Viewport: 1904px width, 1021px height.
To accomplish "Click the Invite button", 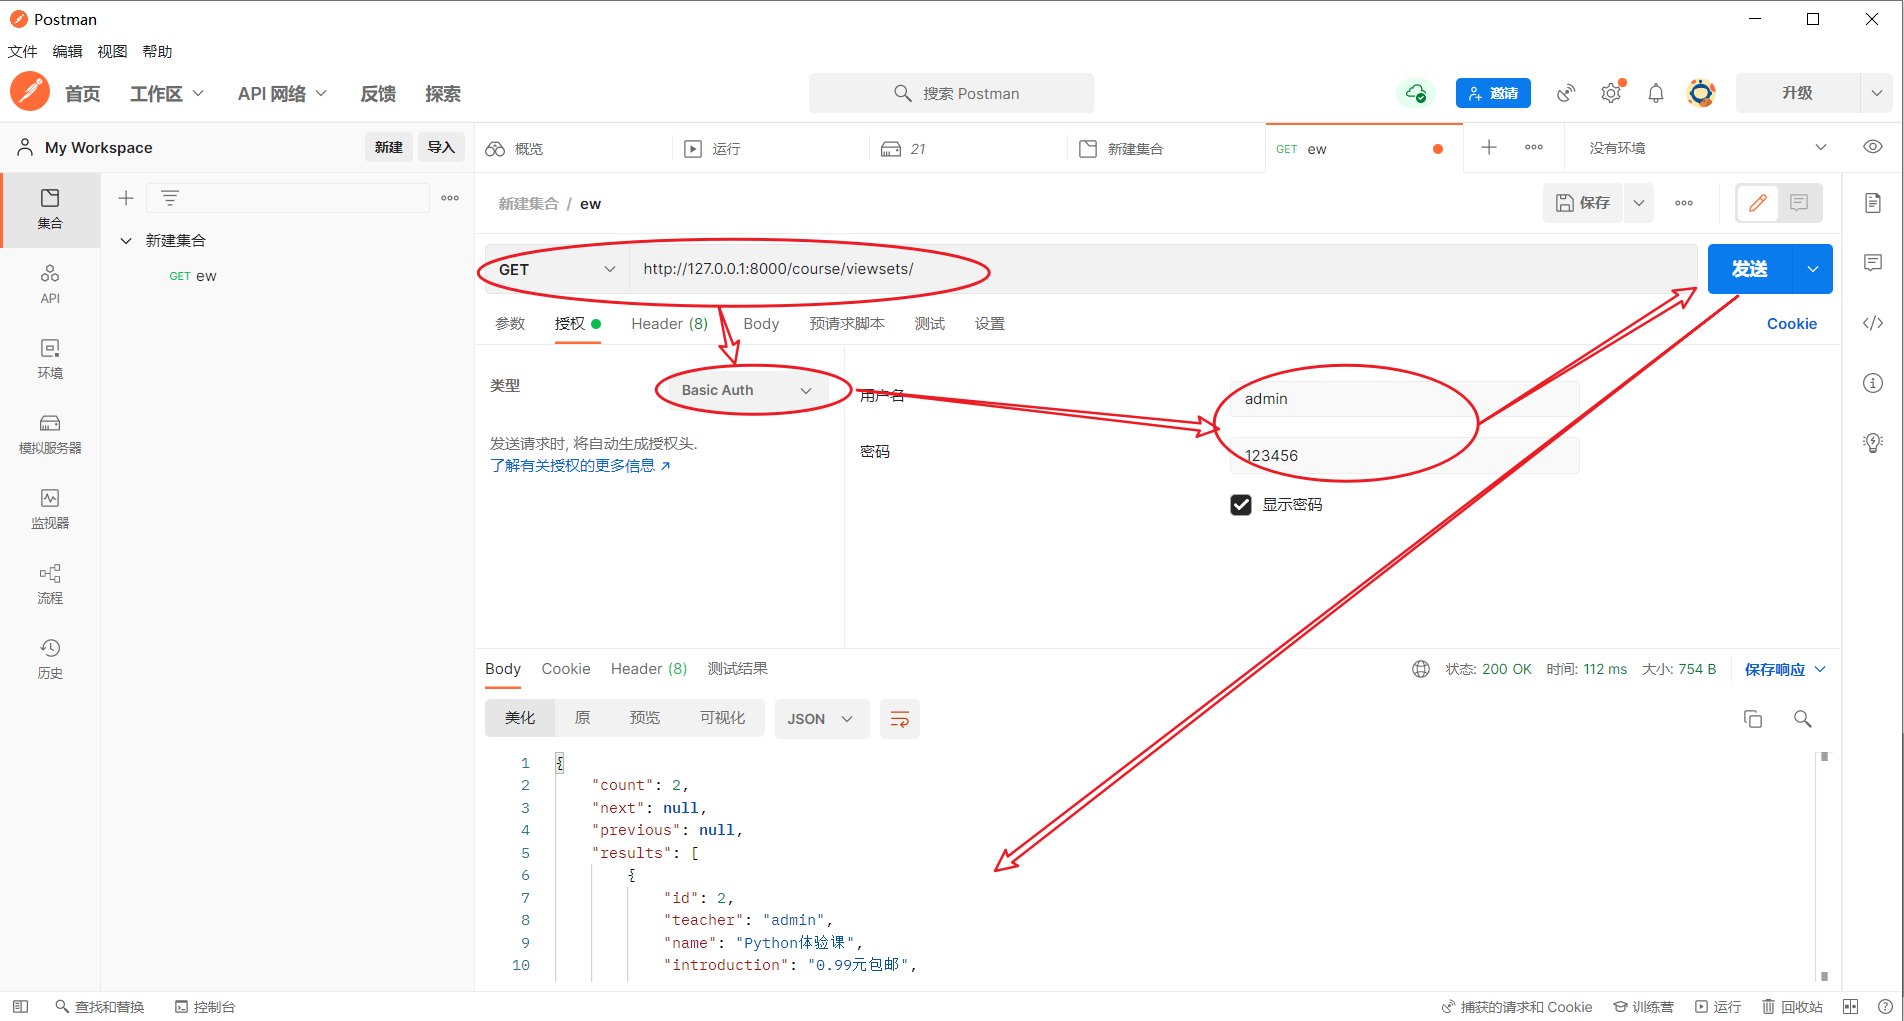I will (1493, 93).
